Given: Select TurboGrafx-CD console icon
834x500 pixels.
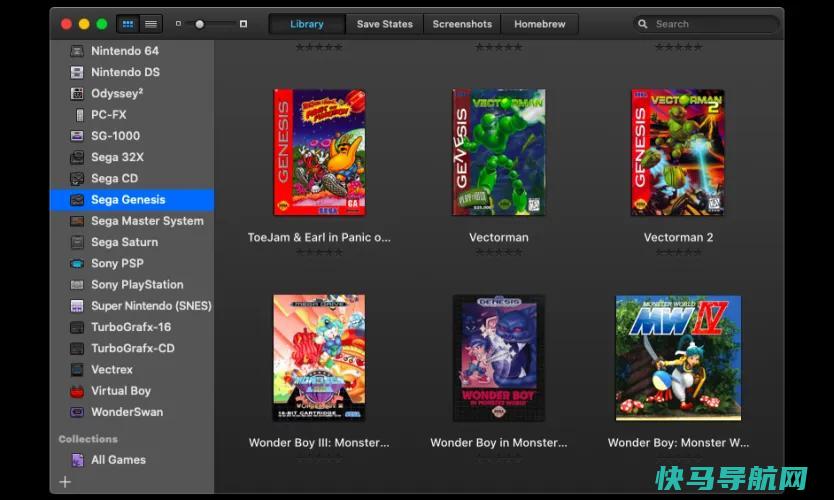Looking at the screenshot, I should (x=77, y=349).
